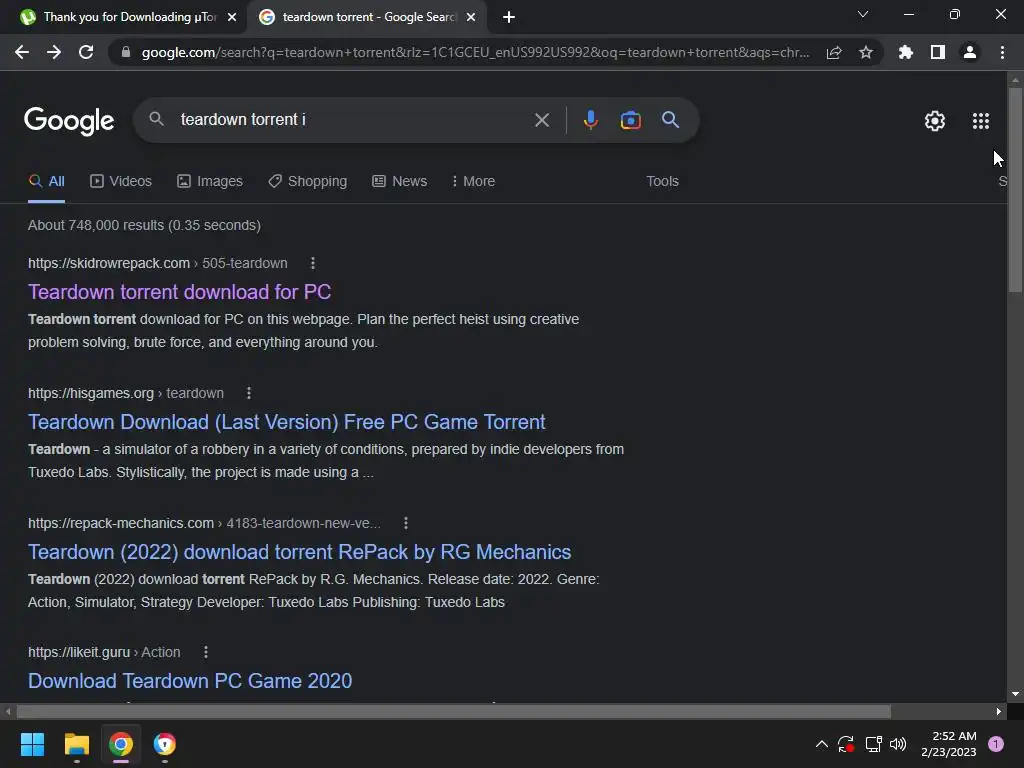Open Download Teardown PC Game 2020 link
Screen dimensions: 1024x768
[190, 680]
